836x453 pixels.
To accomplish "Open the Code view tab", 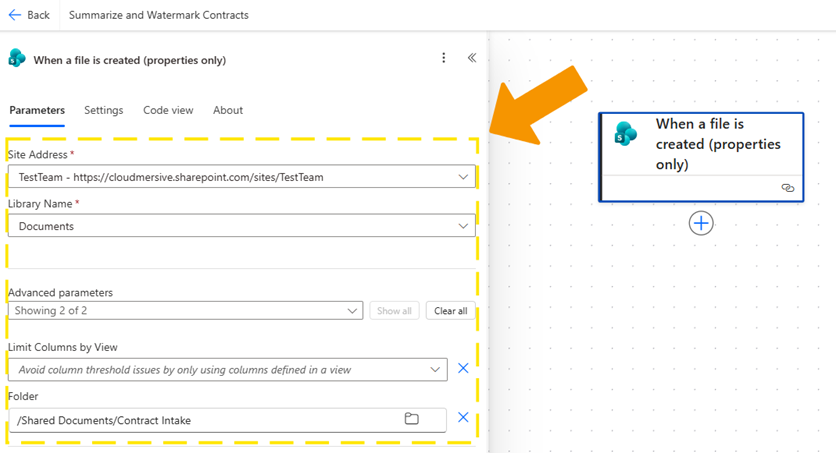I will click(168, 110).
